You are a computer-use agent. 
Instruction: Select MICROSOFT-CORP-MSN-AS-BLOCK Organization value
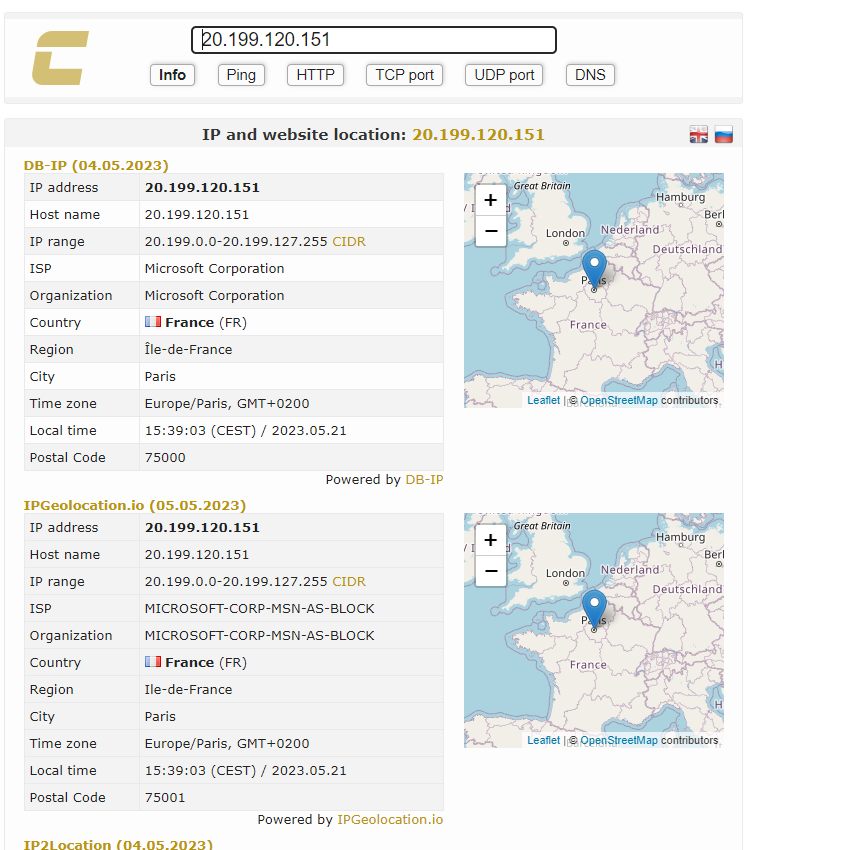click(x=259, y=635)
